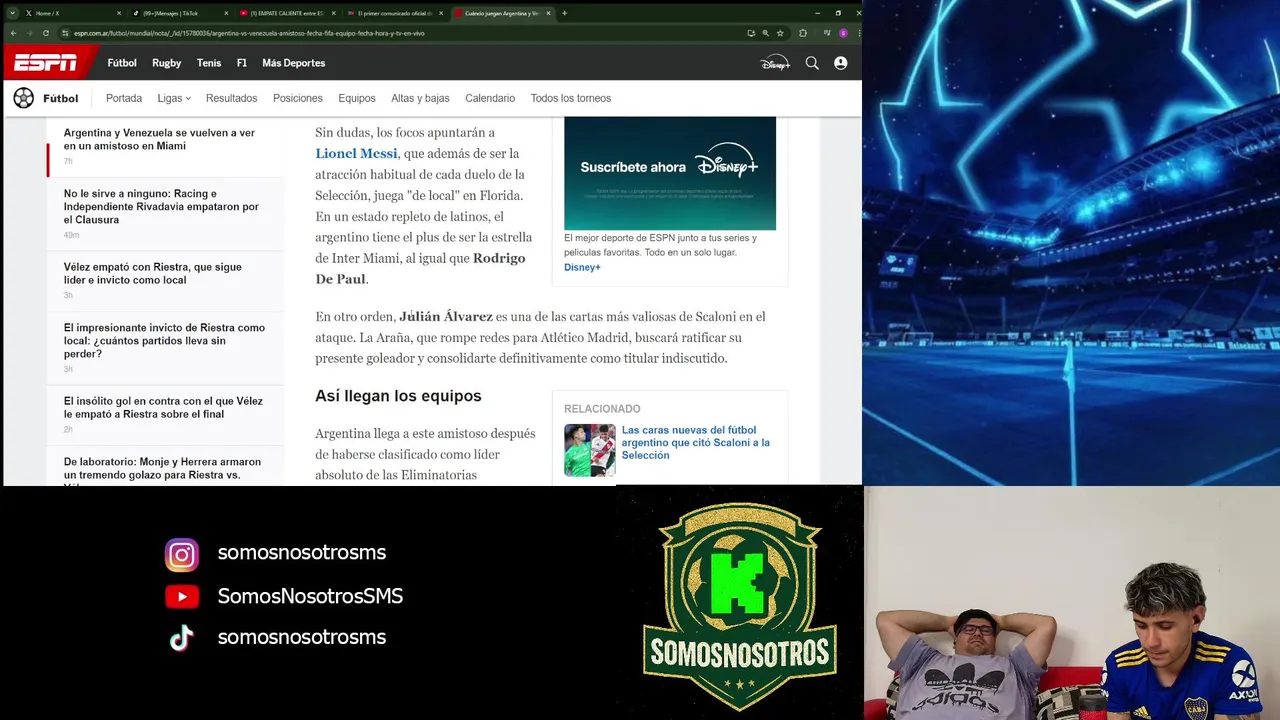The width and height of the screenshot is (1280, 720).
Task: Click the YouTube icon in overlay
Action: point(182,597)
